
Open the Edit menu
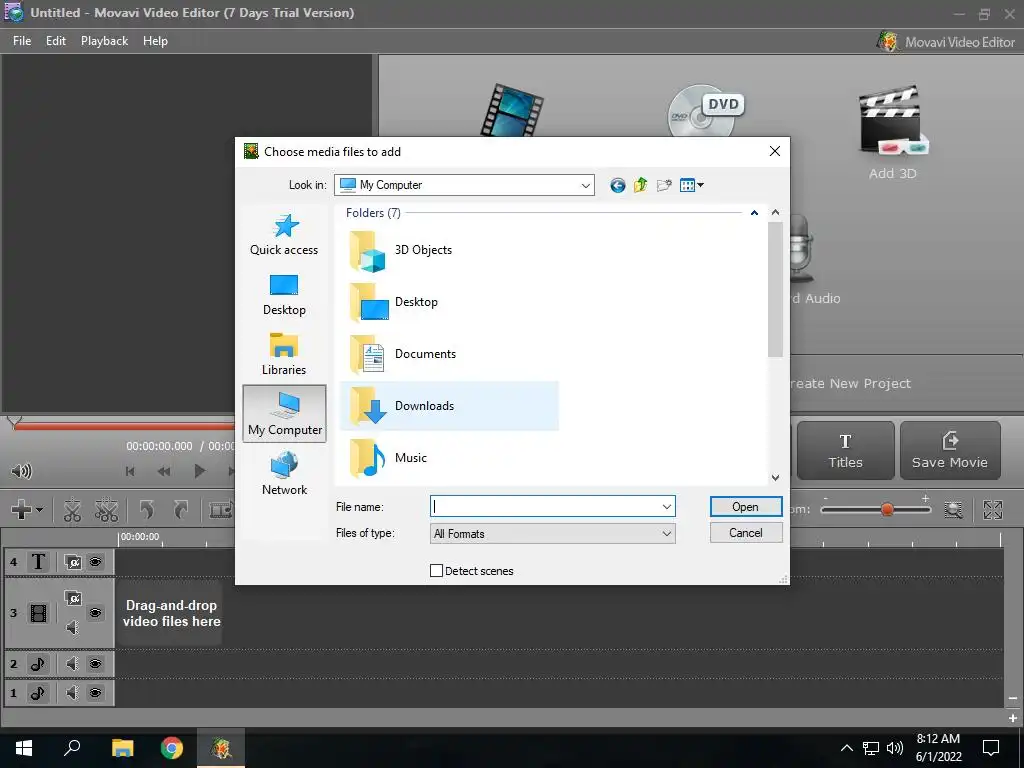pos(56,40)
